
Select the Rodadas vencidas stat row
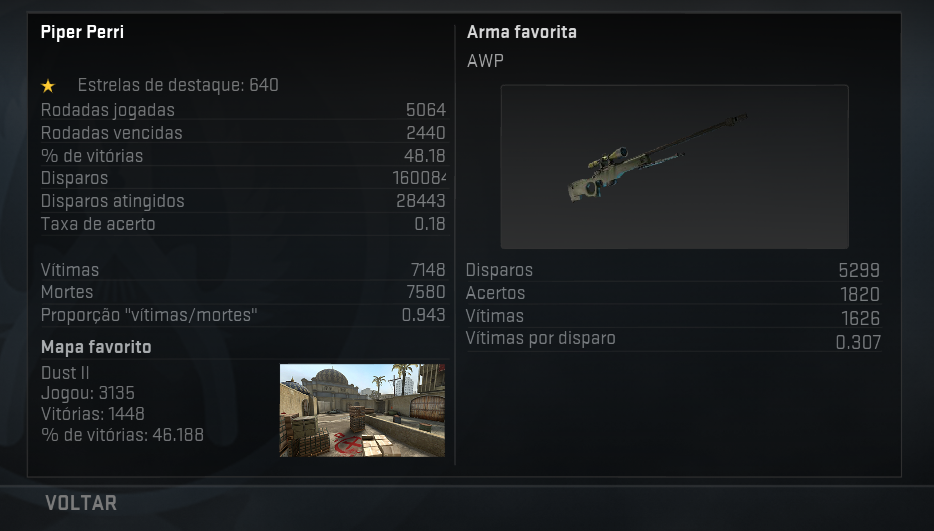click(243, 133)
